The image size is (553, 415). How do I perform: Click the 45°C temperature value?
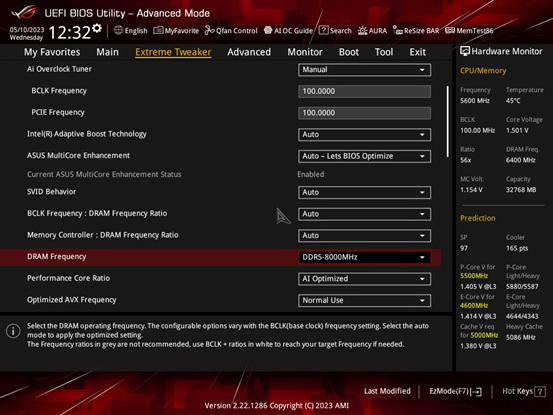click(x=513, y=101)
